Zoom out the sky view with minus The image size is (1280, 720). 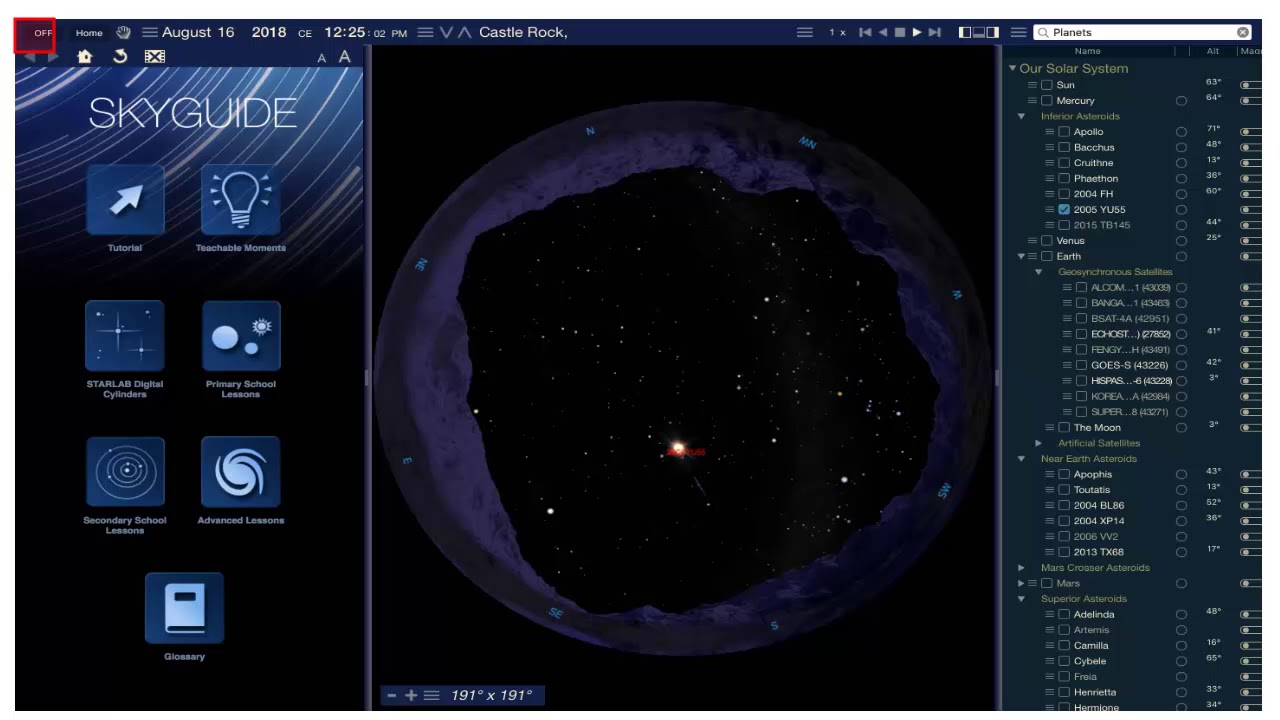(392, 695)
